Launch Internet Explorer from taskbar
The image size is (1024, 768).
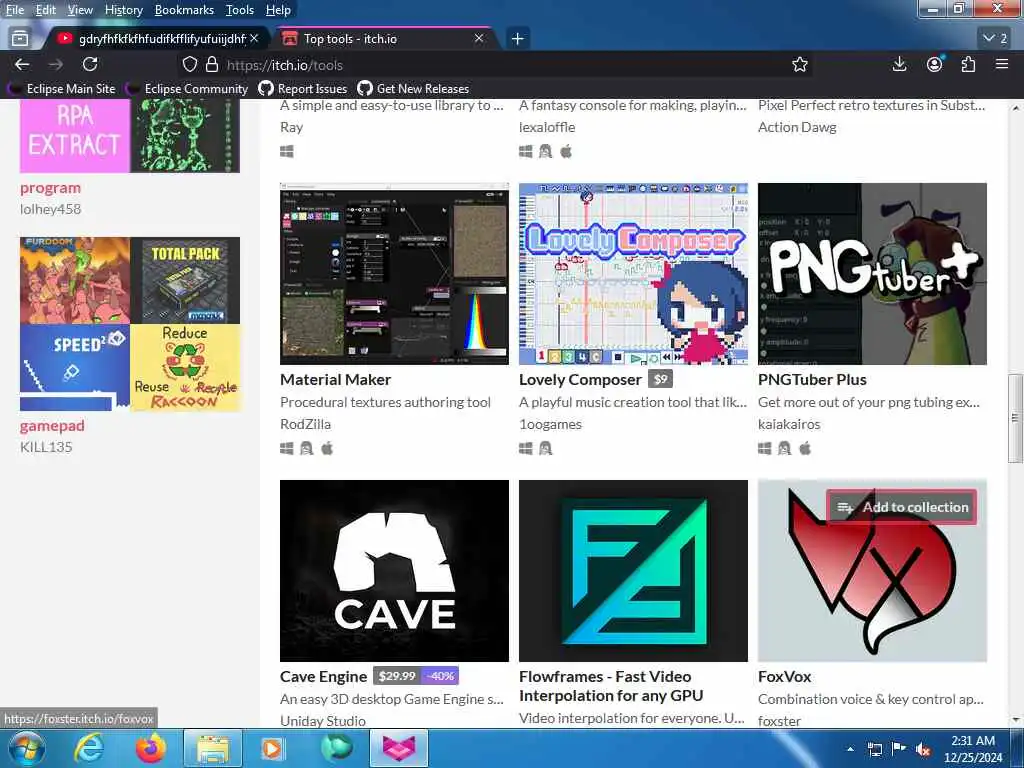88,748
